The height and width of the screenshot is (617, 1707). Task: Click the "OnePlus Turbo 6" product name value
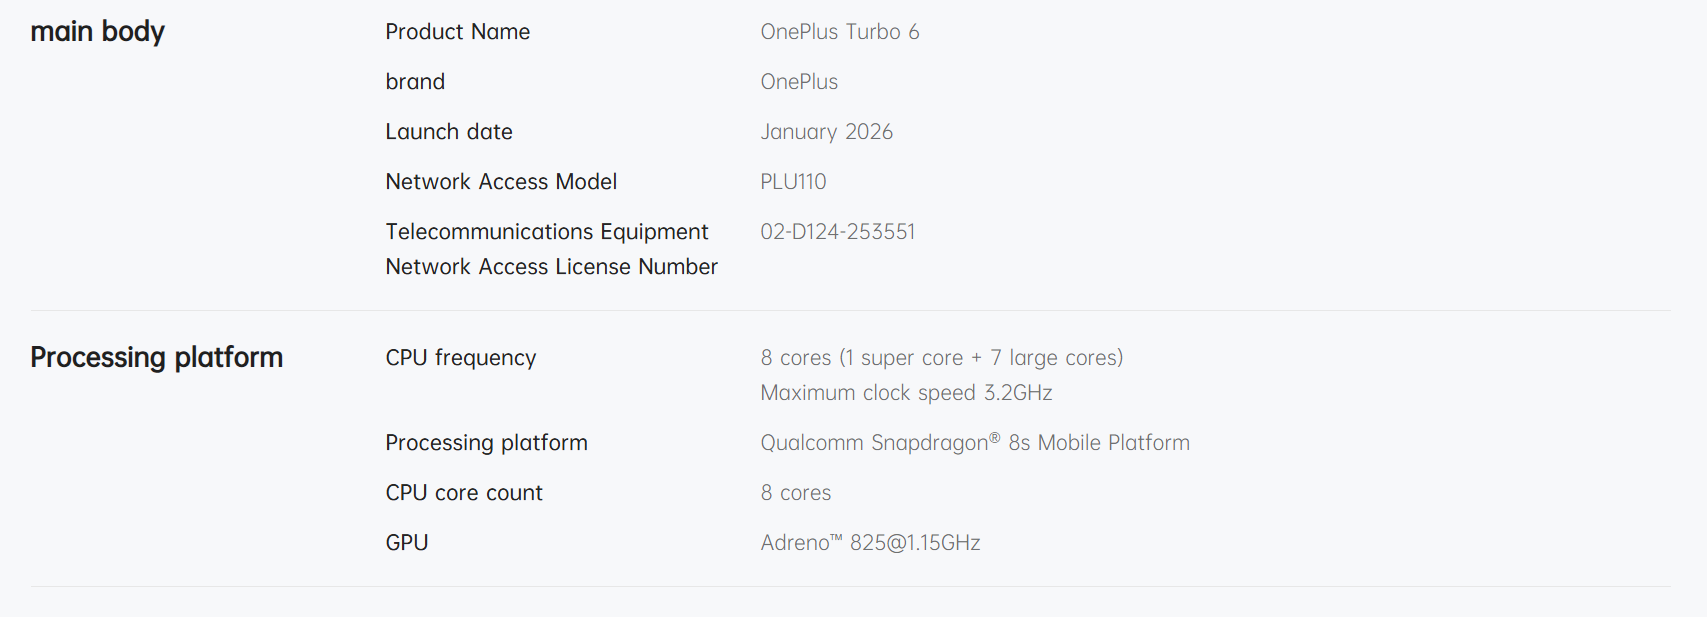tap(839, 32)
